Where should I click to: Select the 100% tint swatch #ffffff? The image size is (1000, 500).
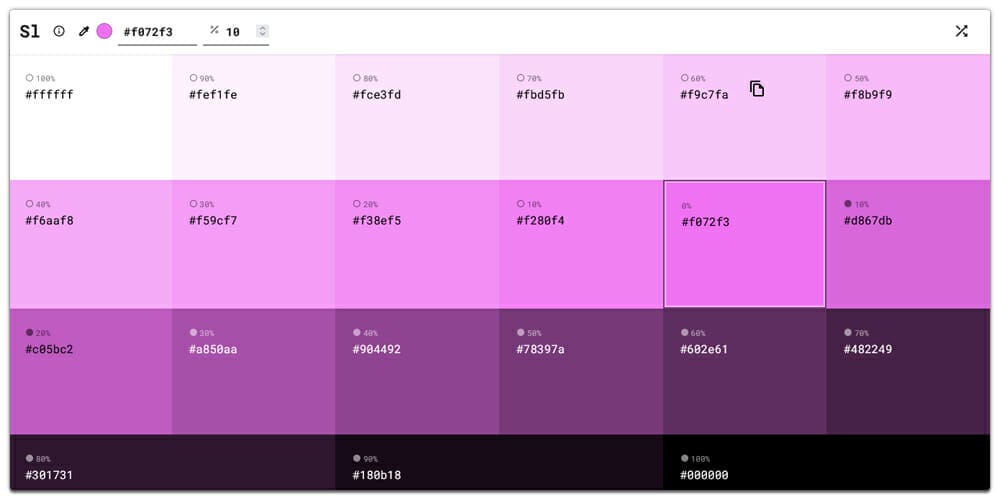(x=91, y=117)
